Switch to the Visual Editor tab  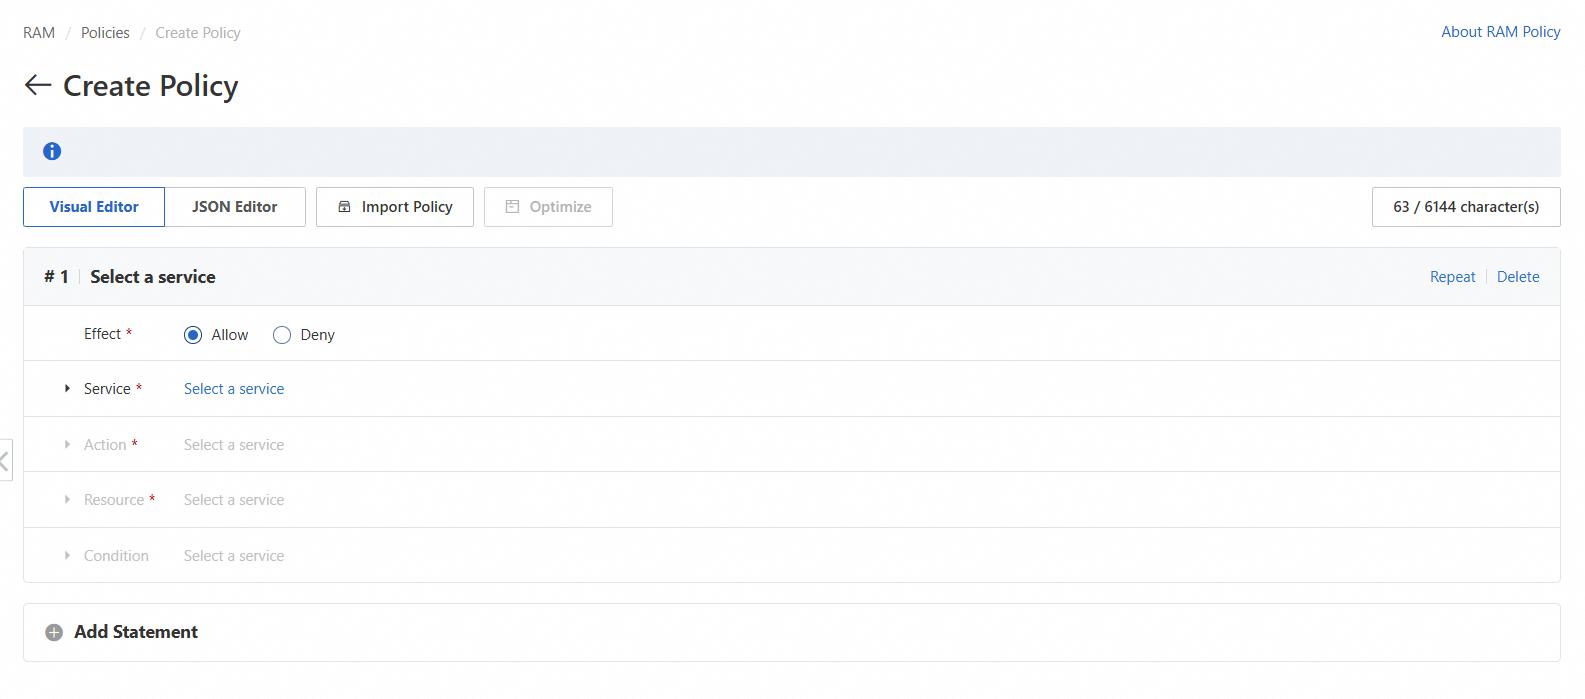94,207
